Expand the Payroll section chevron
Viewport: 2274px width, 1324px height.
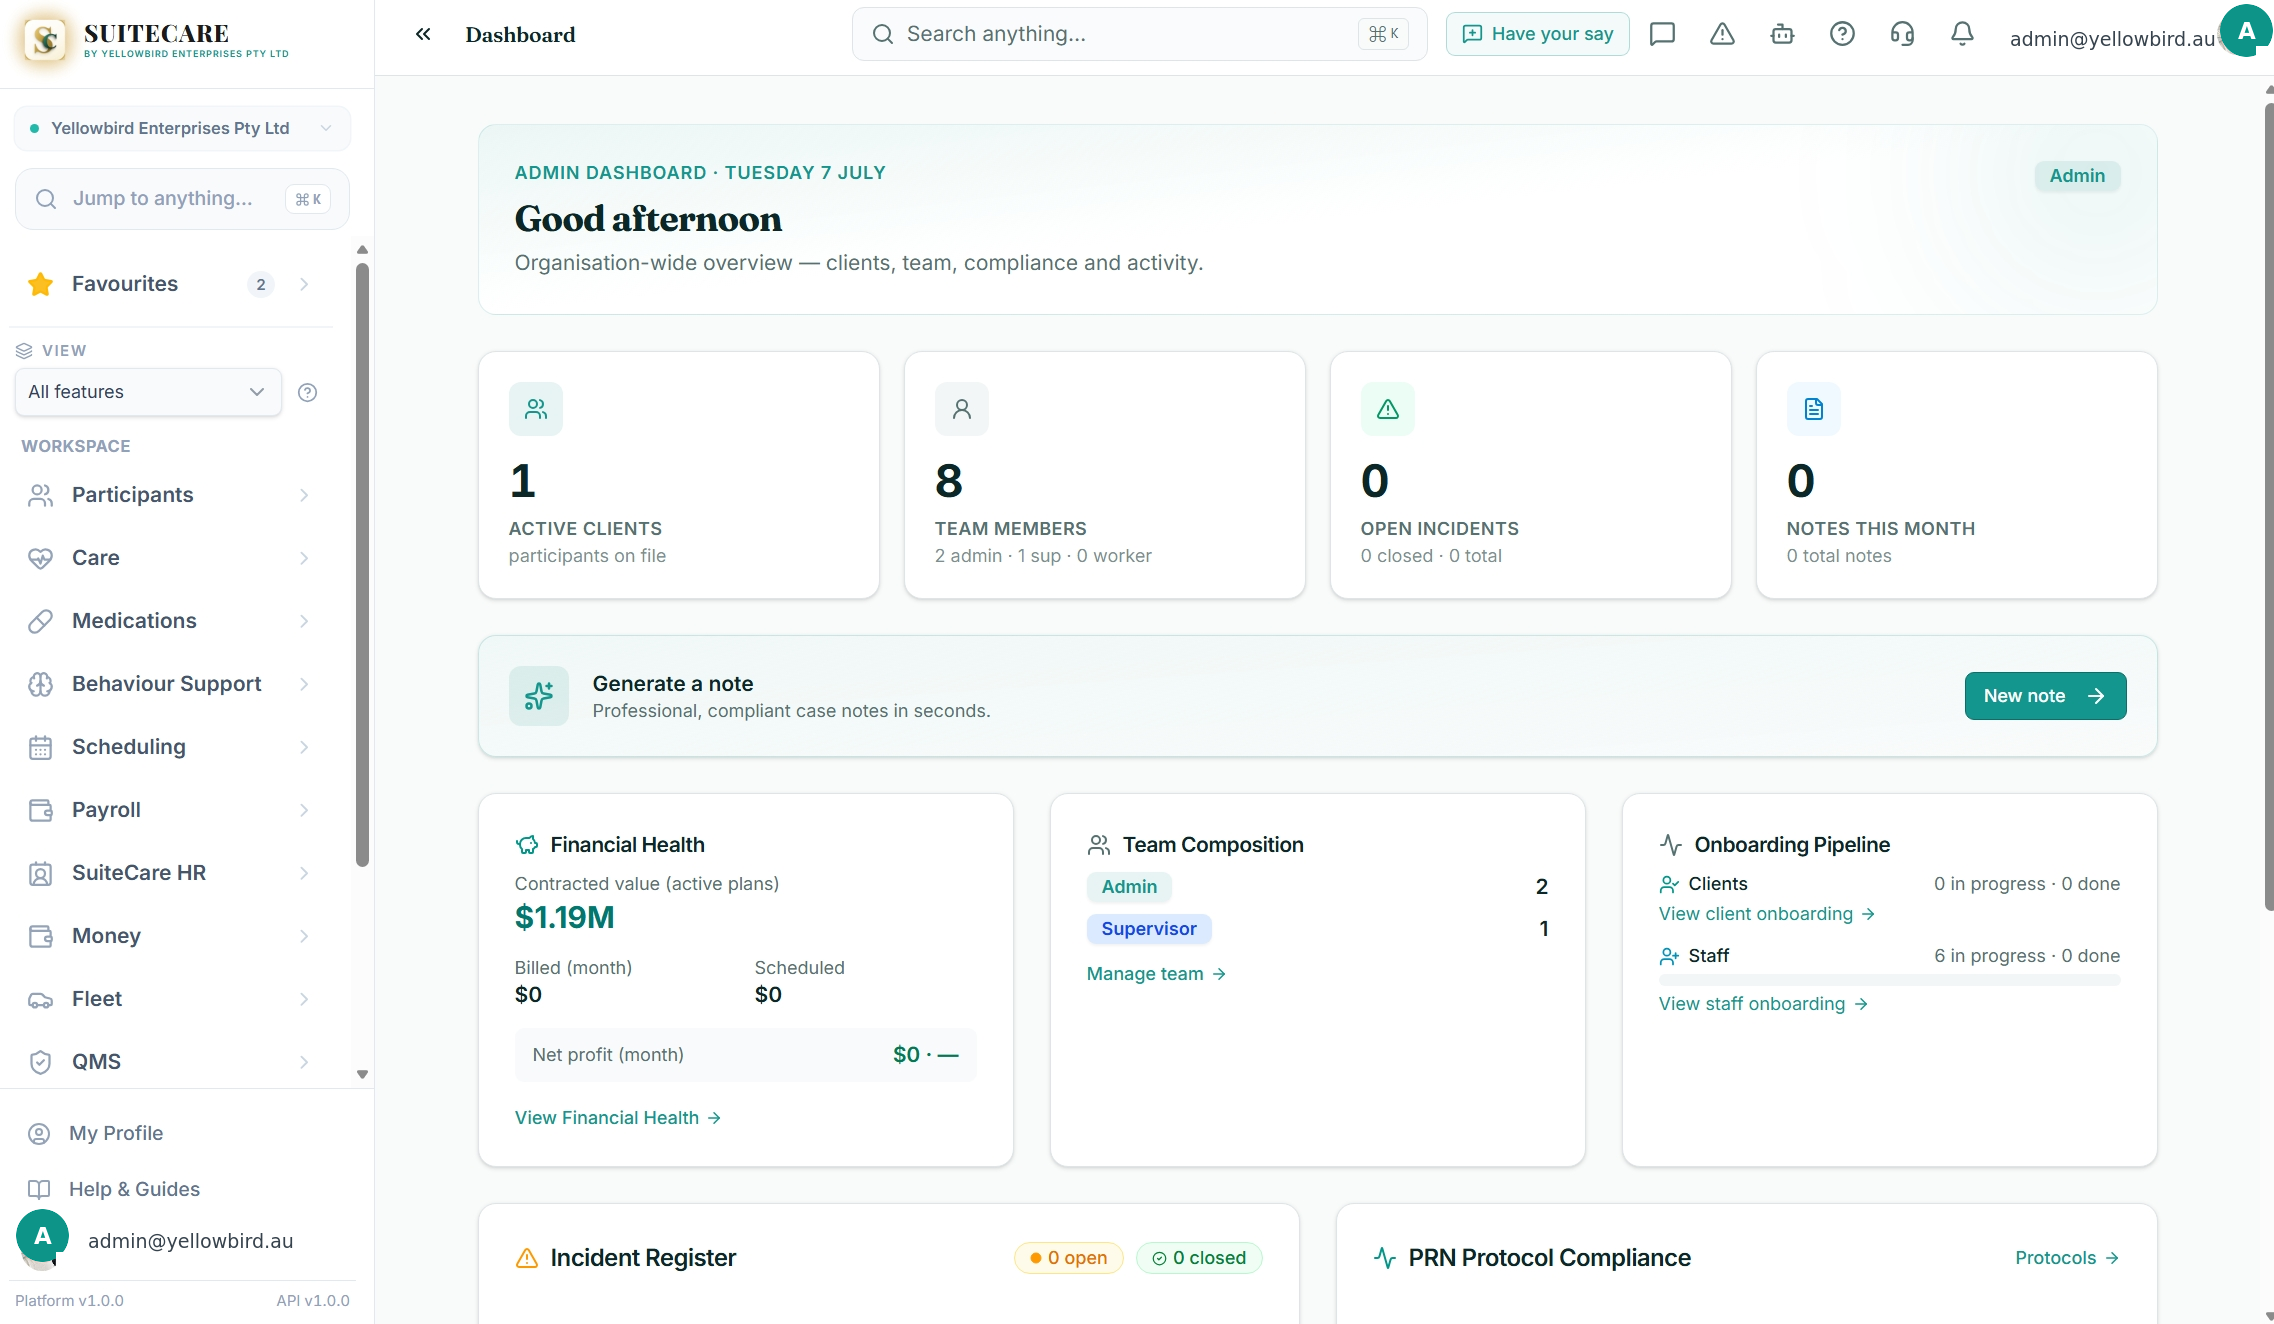tap(304, 810)
